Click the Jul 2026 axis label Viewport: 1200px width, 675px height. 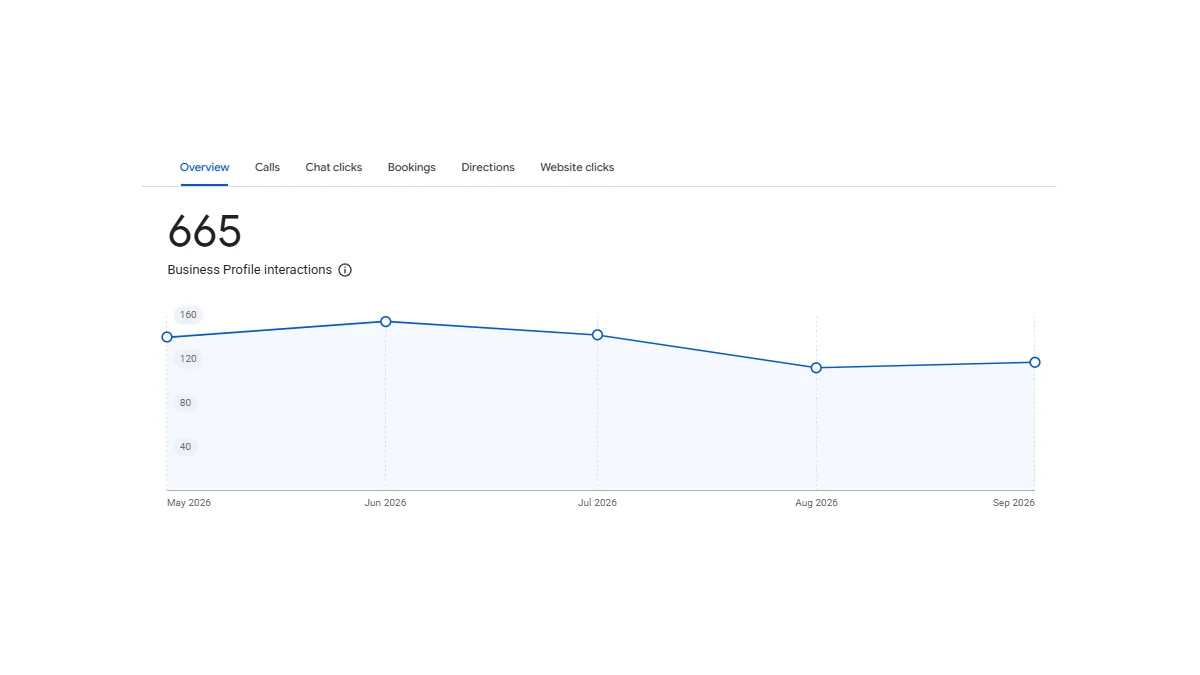(x=597, y=503)
